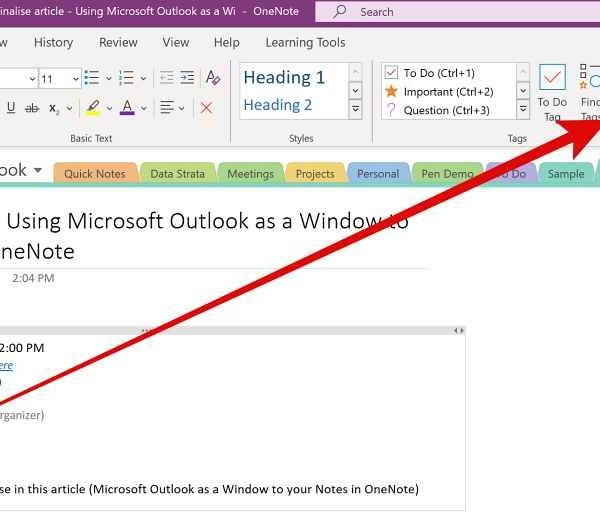This screenshot has width=600, height=525.
Task: Click the note container width handle arrows
Action: (x=459, y=330)
